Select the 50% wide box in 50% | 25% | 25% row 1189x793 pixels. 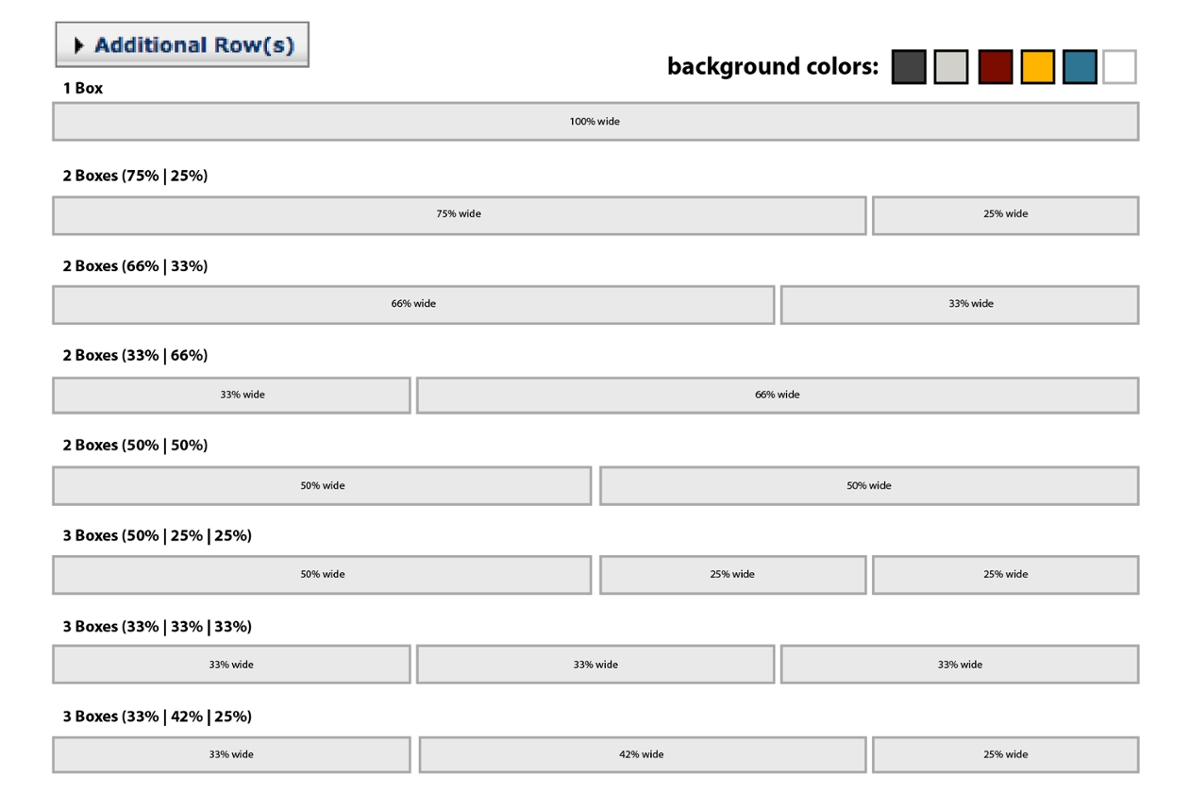pos(322,575)
